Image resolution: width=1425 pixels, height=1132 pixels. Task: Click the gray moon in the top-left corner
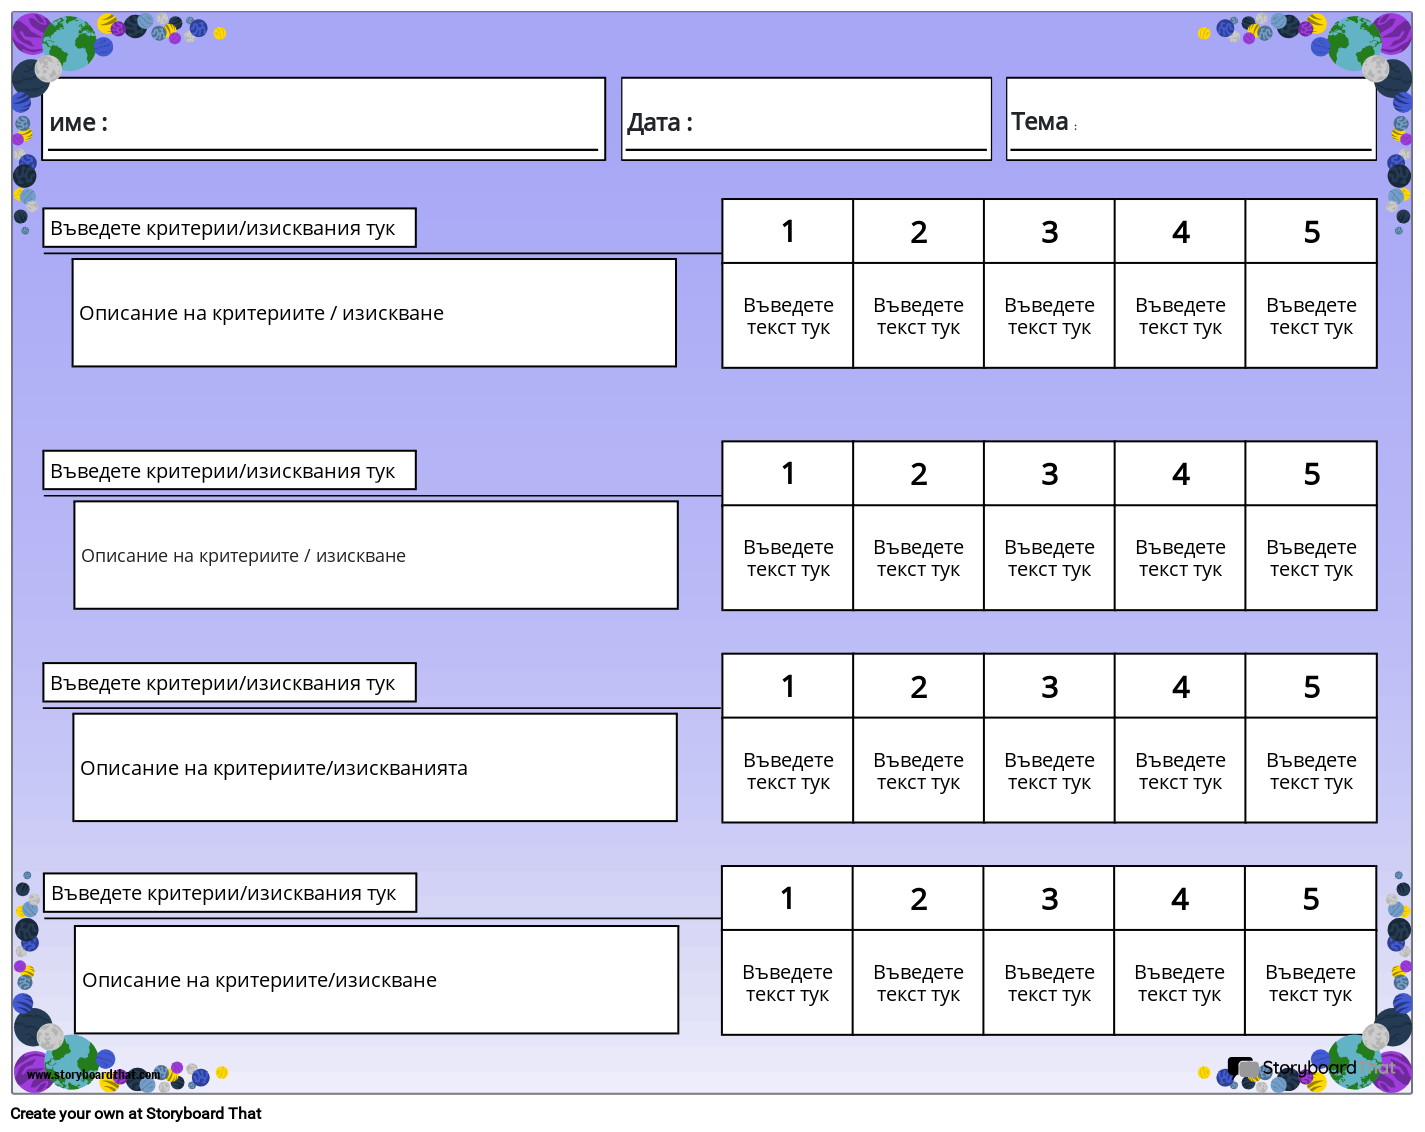(48, 69)
